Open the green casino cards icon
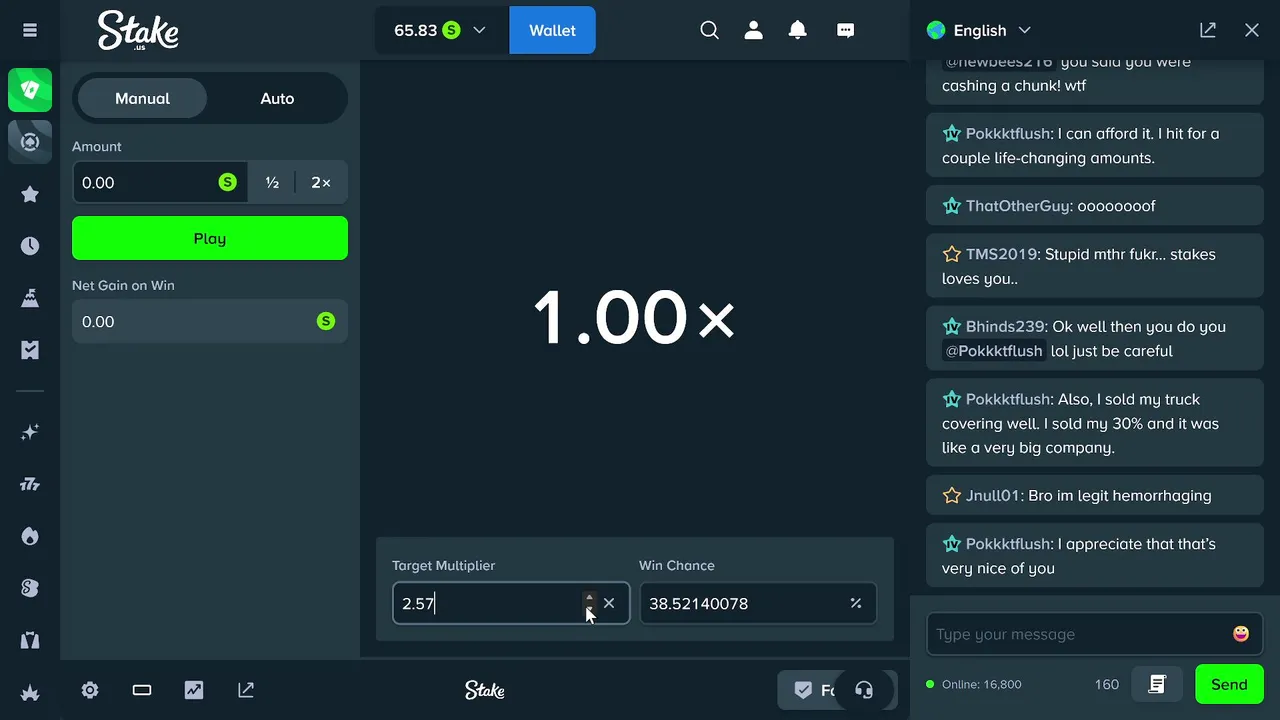The image size is (1280, 720). coord(30,90)
